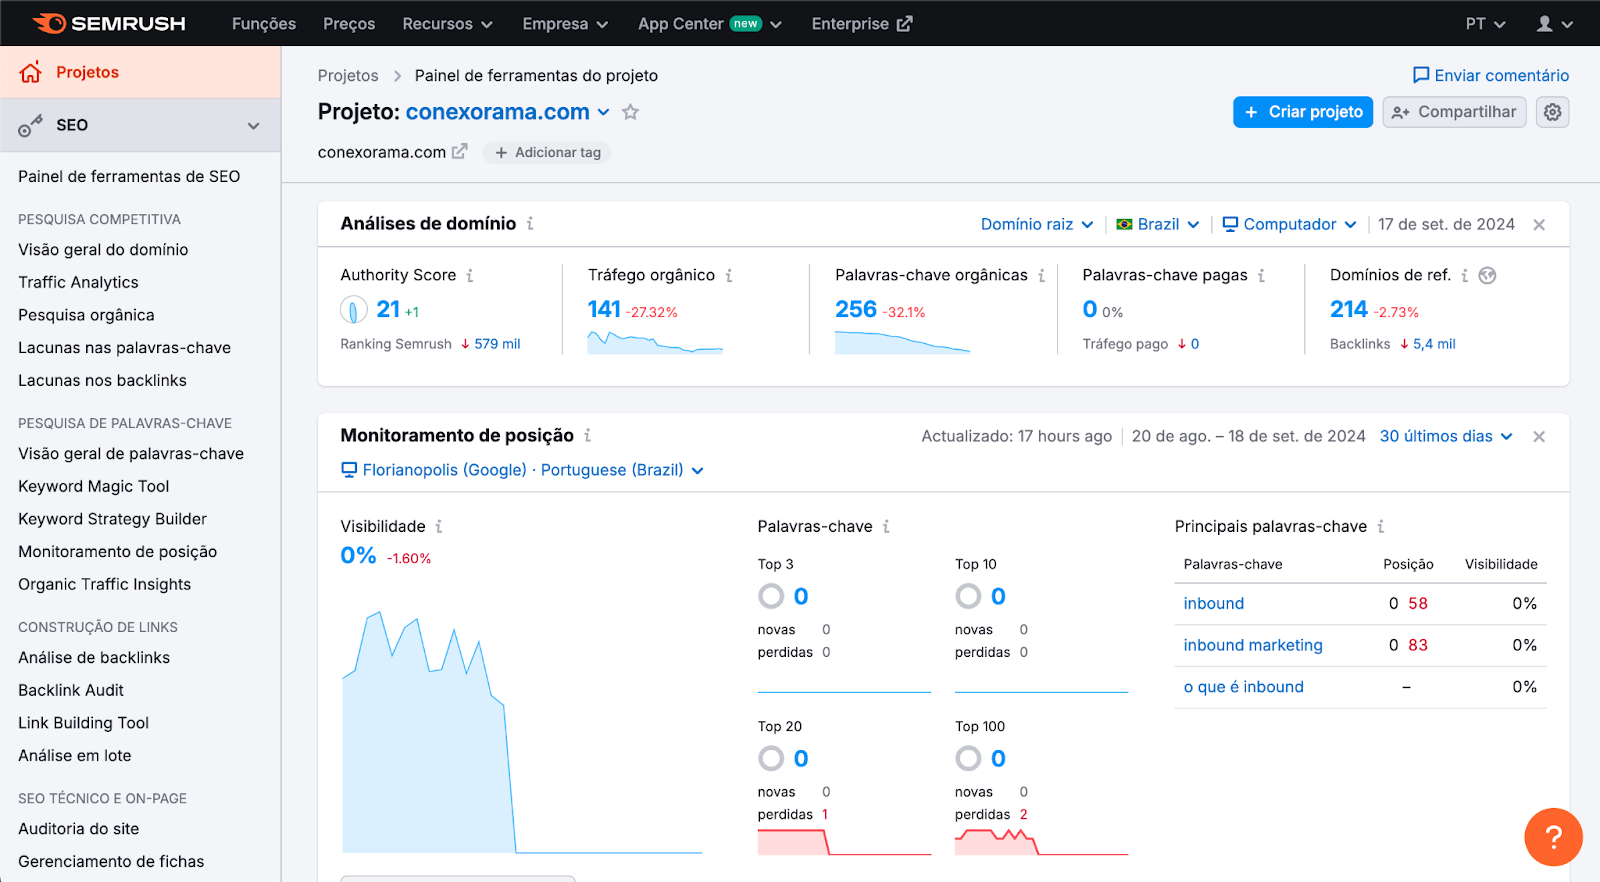The height and width of the screenshot is (882, 1600).
Task: Open Link Building Tool in sidebar
Action: [83, 723]
